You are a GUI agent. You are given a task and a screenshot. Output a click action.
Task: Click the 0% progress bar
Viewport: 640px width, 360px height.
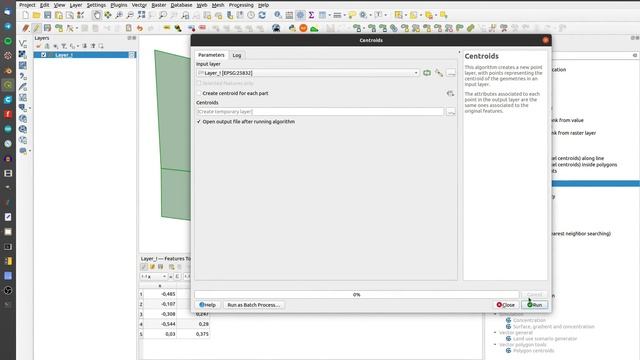[x=356, y=294]
